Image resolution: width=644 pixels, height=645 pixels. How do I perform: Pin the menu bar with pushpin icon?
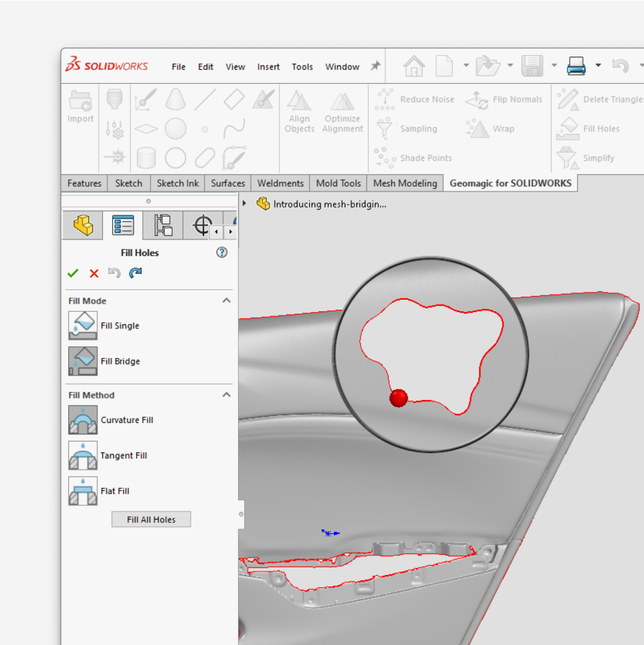coord(375,66)
